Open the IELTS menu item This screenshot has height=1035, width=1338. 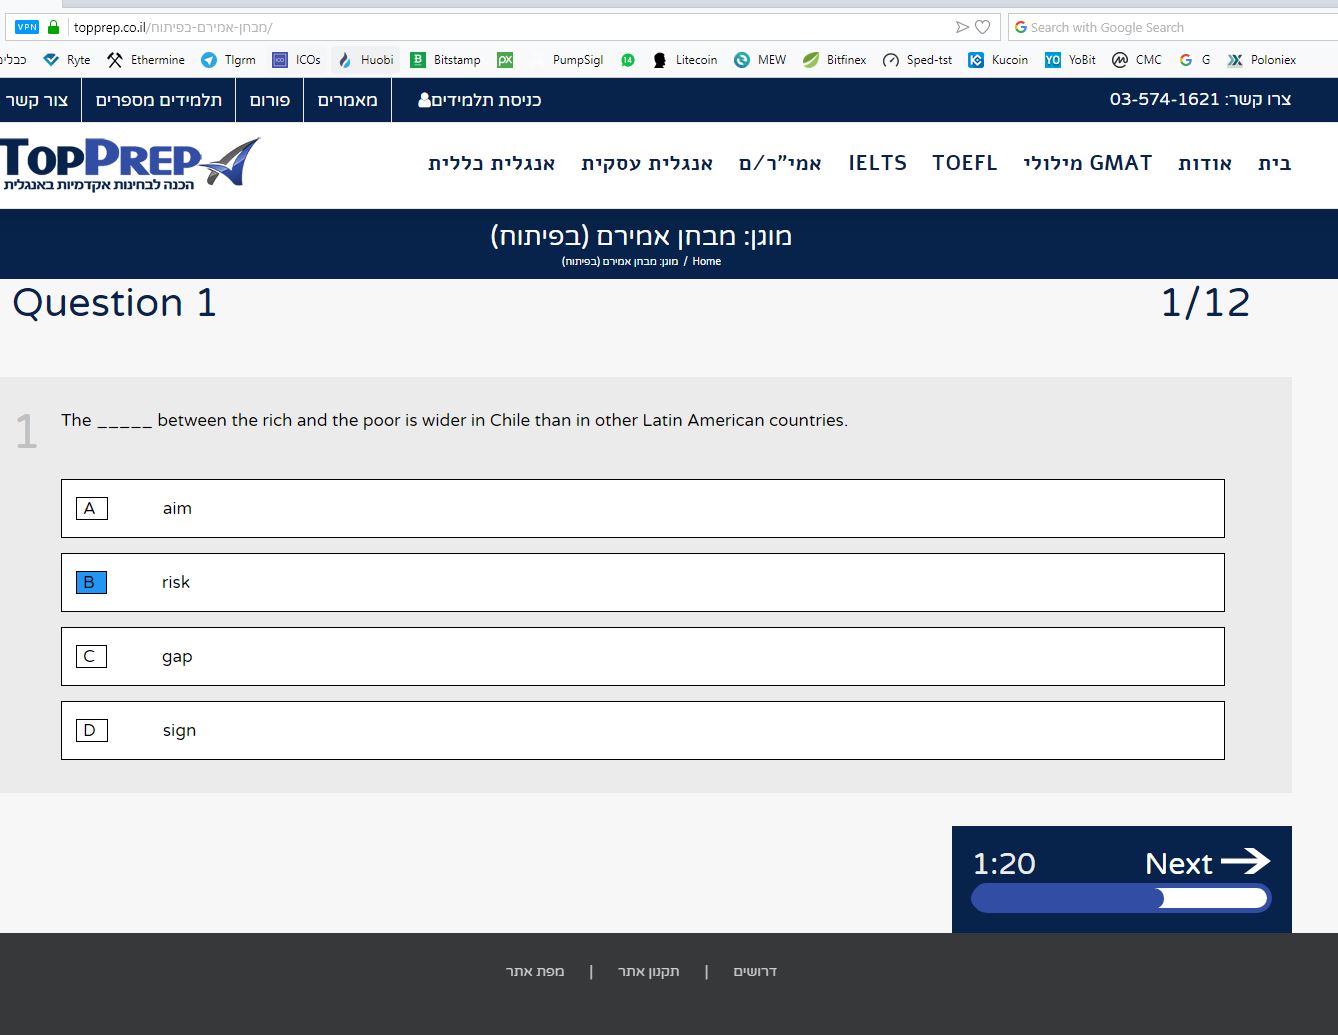coord(878,163)
